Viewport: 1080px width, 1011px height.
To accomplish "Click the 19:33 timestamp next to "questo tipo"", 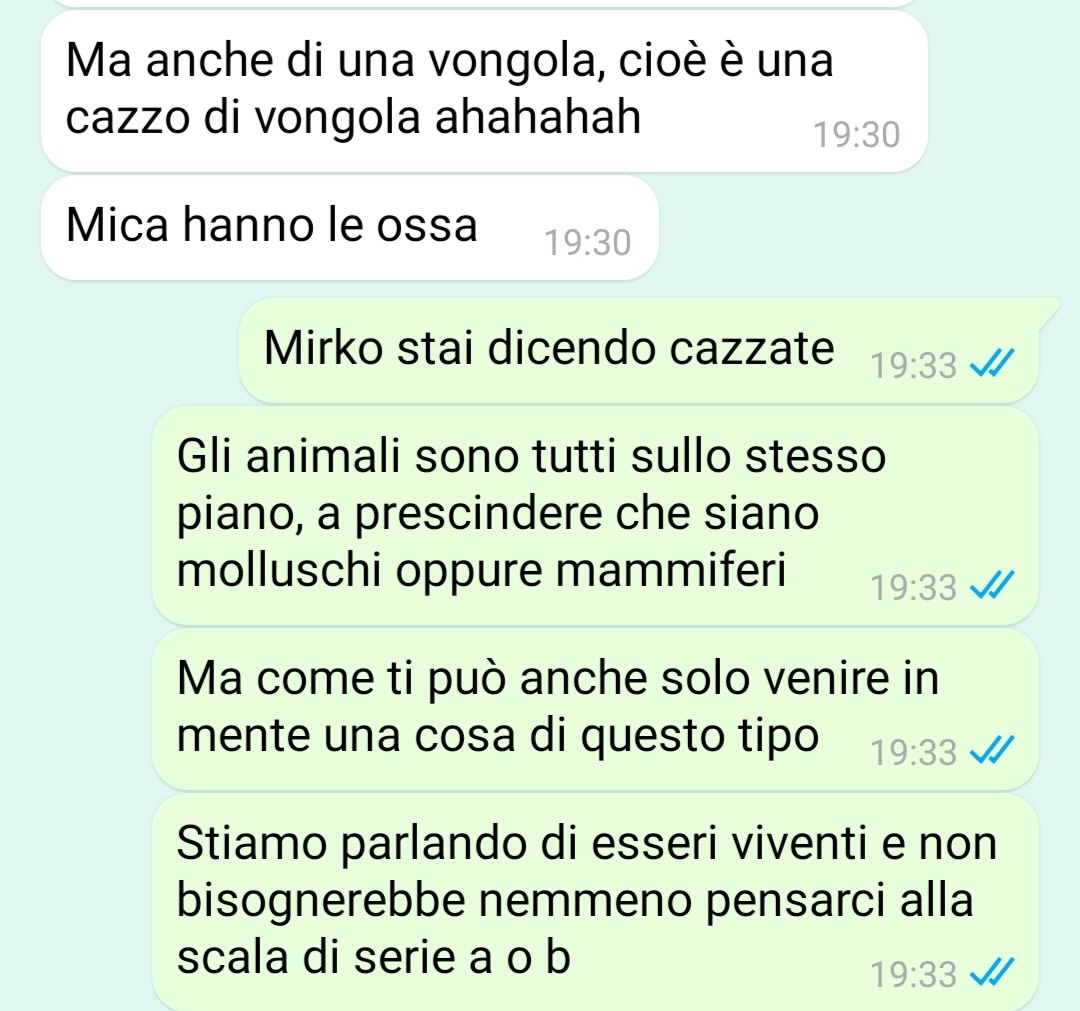I will click(x=913, y=753).
